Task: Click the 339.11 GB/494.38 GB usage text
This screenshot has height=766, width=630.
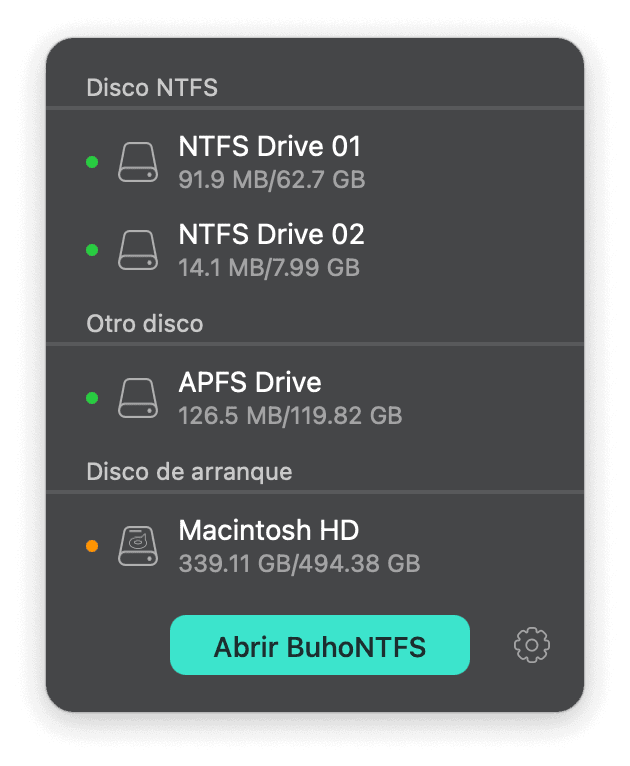Action: point(299,563)
